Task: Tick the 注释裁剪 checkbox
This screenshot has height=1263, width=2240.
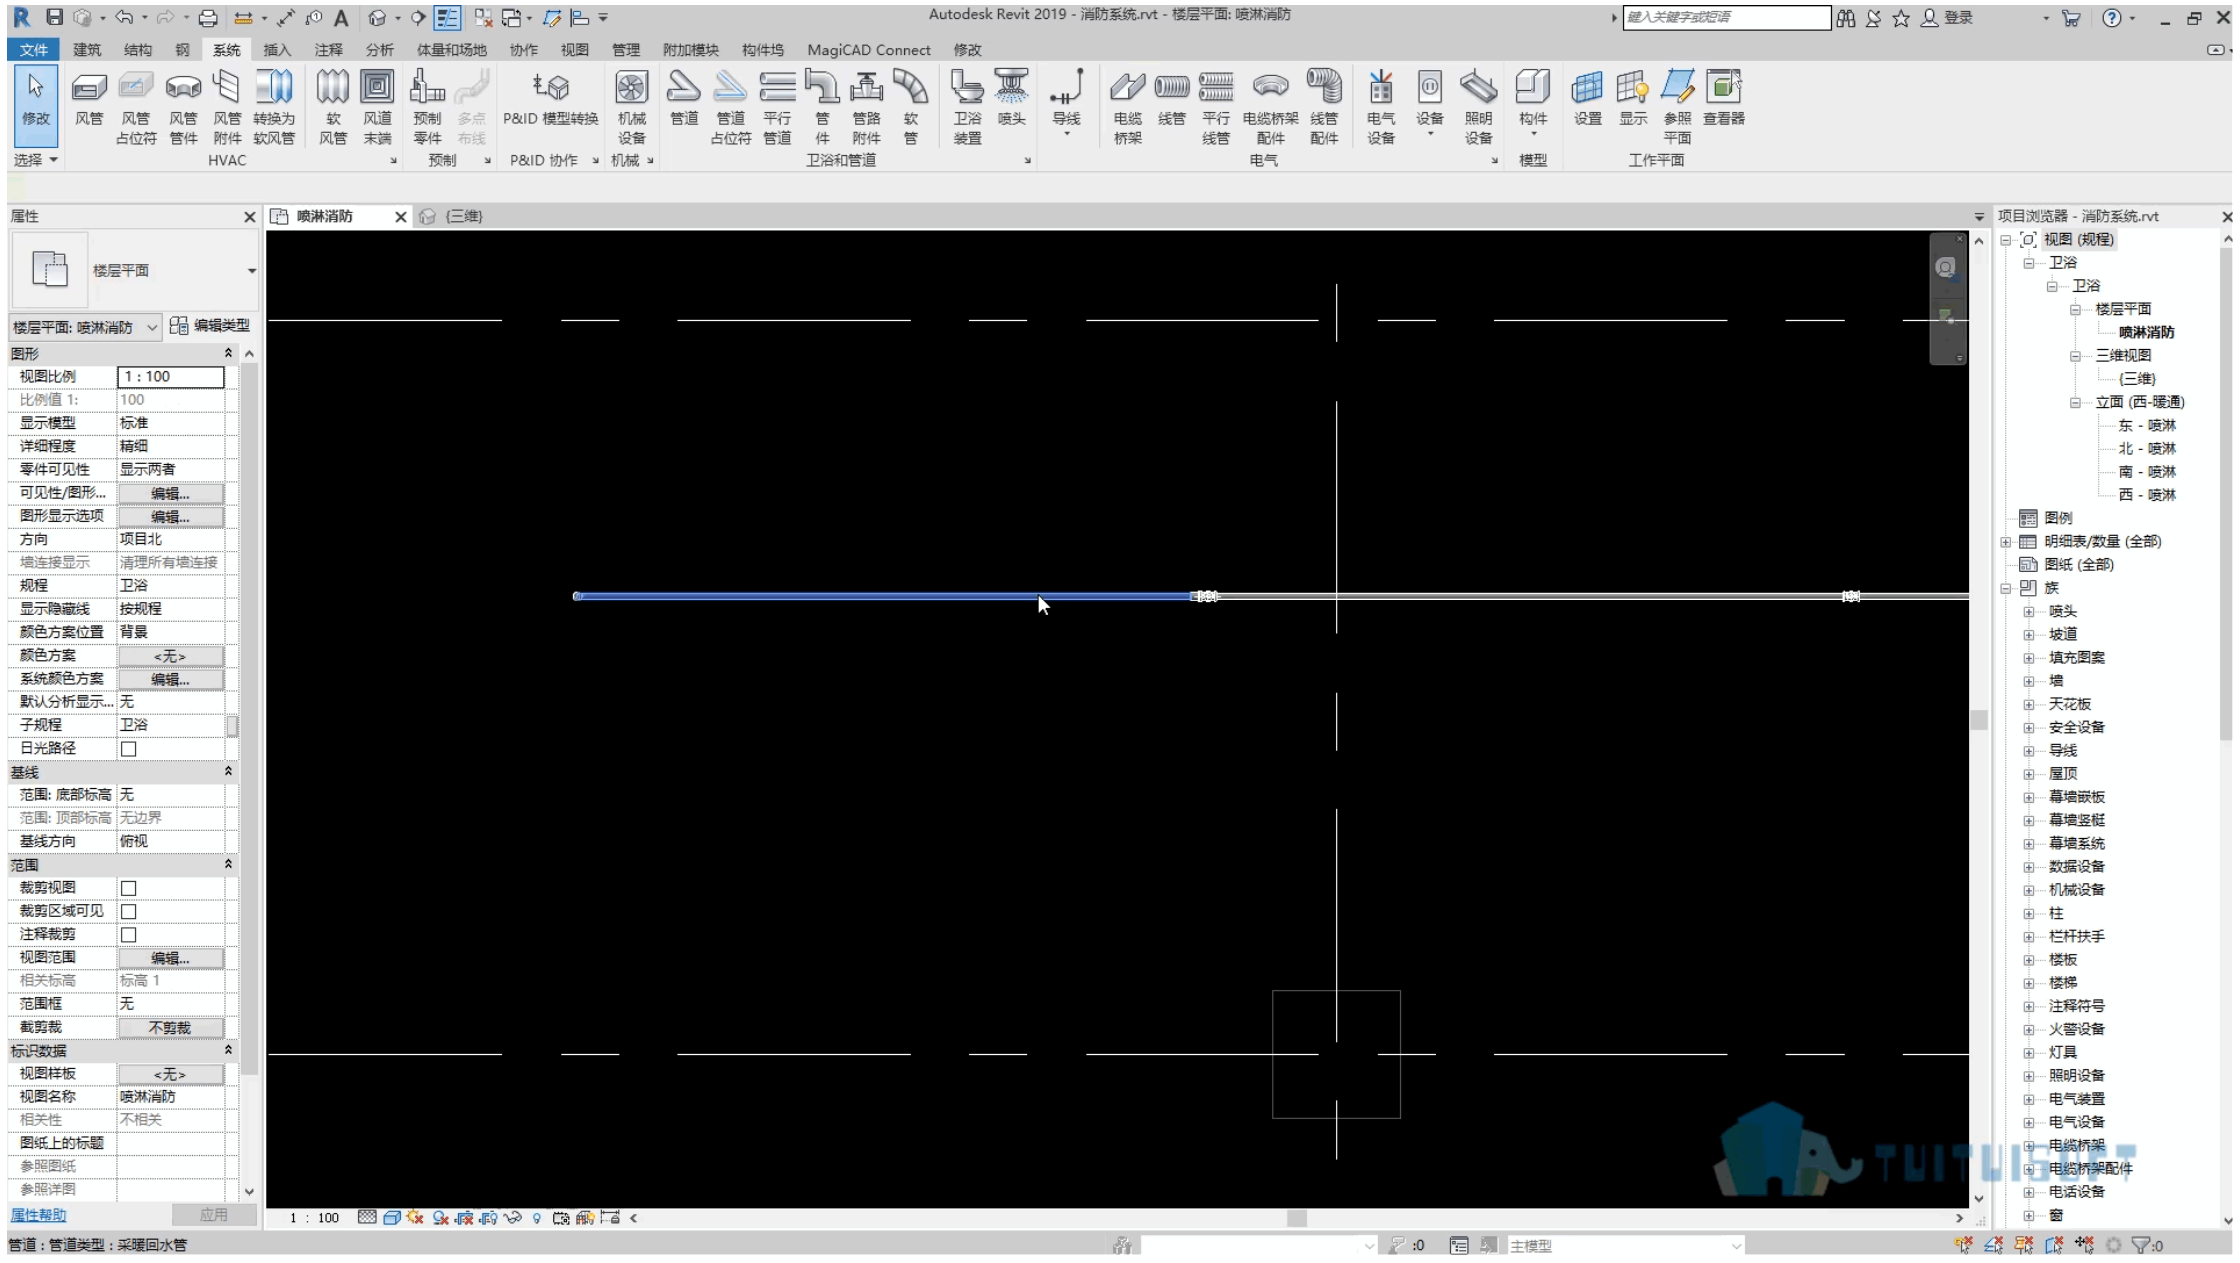Action: [x=128, y=935]
